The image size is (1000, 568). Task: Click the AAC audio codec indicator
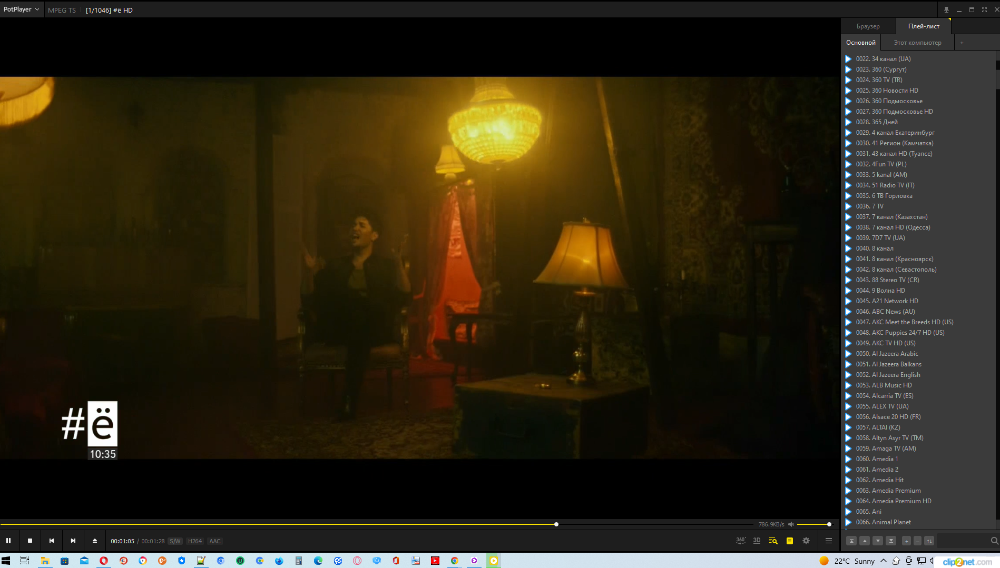[215, 541]
